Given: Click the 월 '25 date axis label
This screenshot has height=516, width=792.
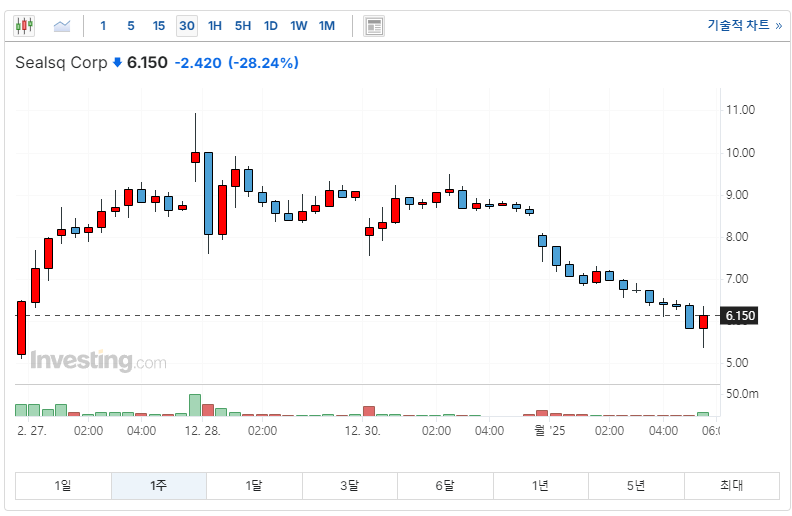Looking at the screenshot, I should 550,431.
